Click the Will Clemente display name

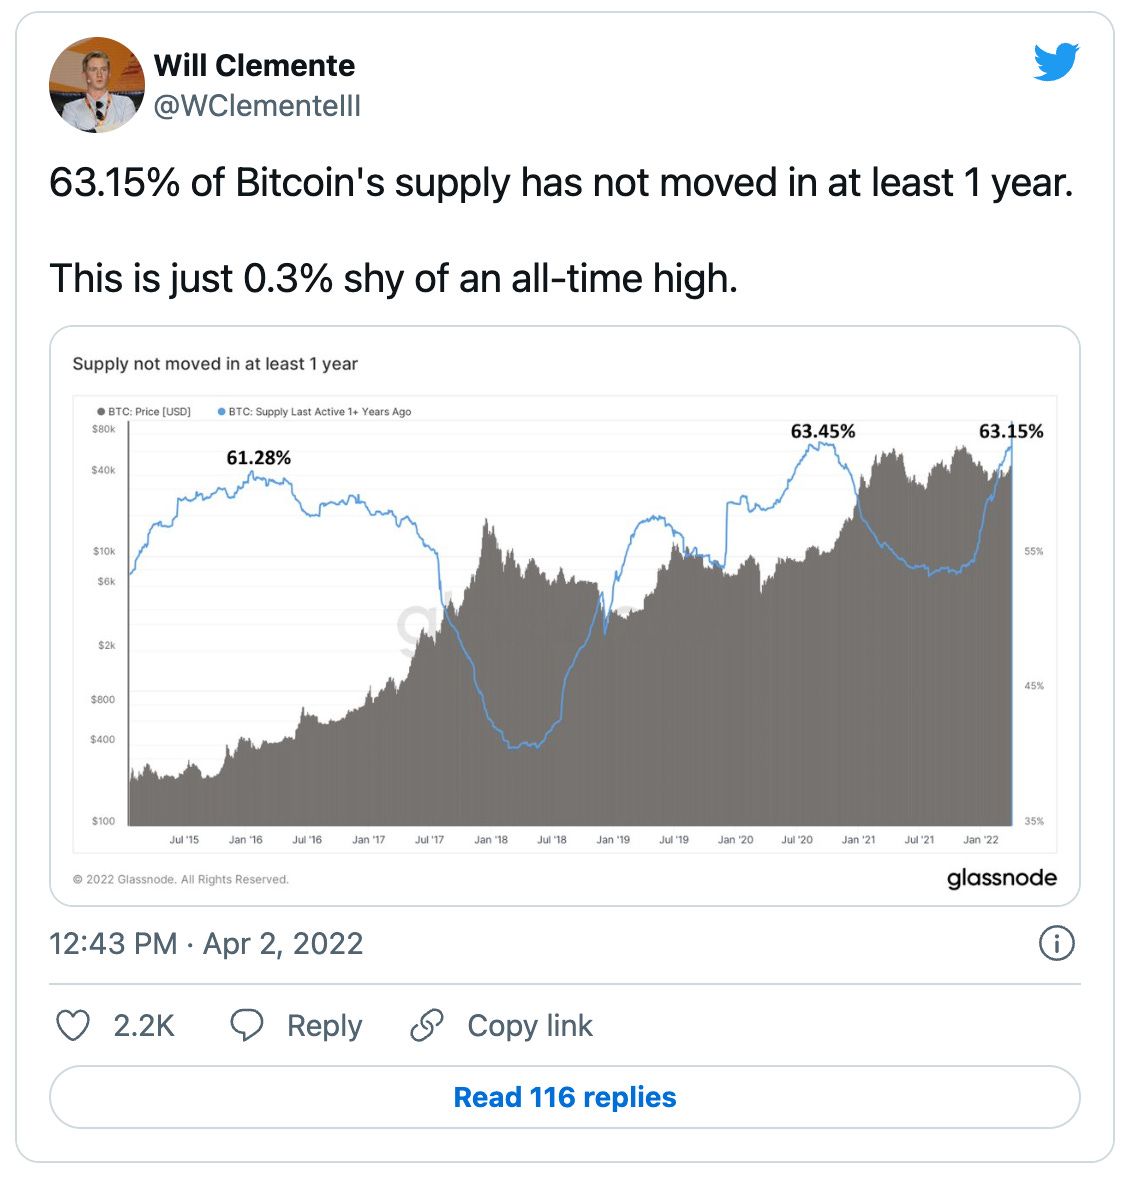click(254, 66)
